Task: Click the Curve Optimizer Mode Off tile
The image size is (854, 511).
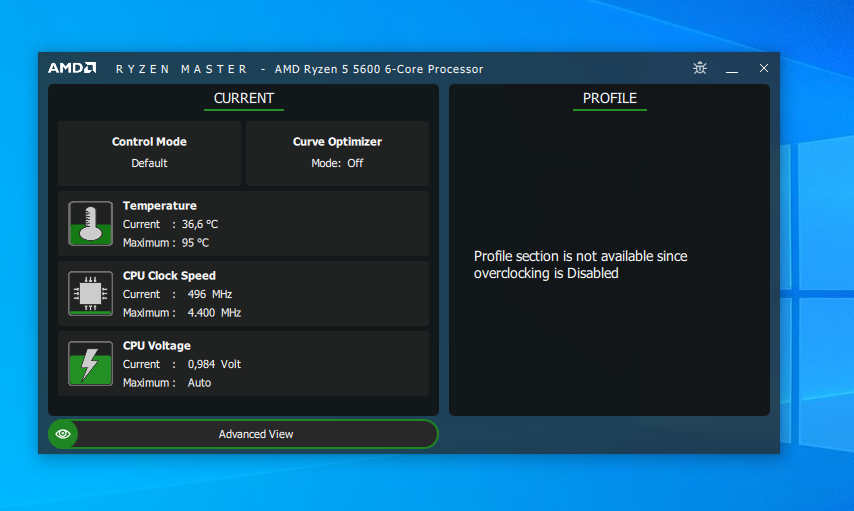Action: pyautogui.click(x=337, y=153)
